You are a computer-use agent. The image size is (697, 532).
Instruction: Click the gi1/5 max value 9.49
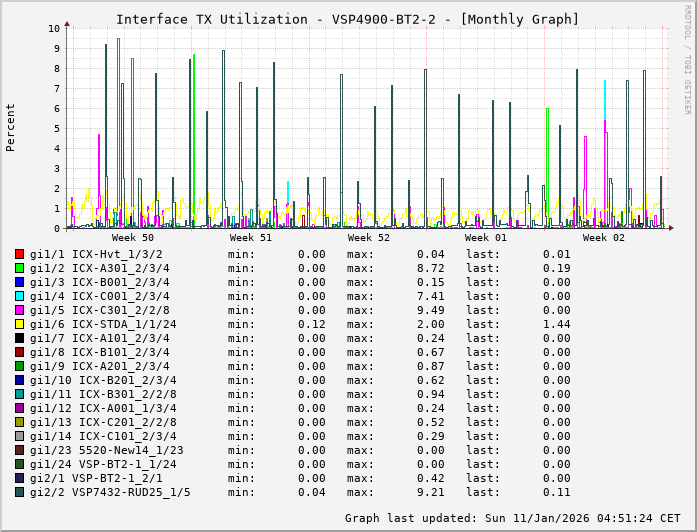[431, 310]
